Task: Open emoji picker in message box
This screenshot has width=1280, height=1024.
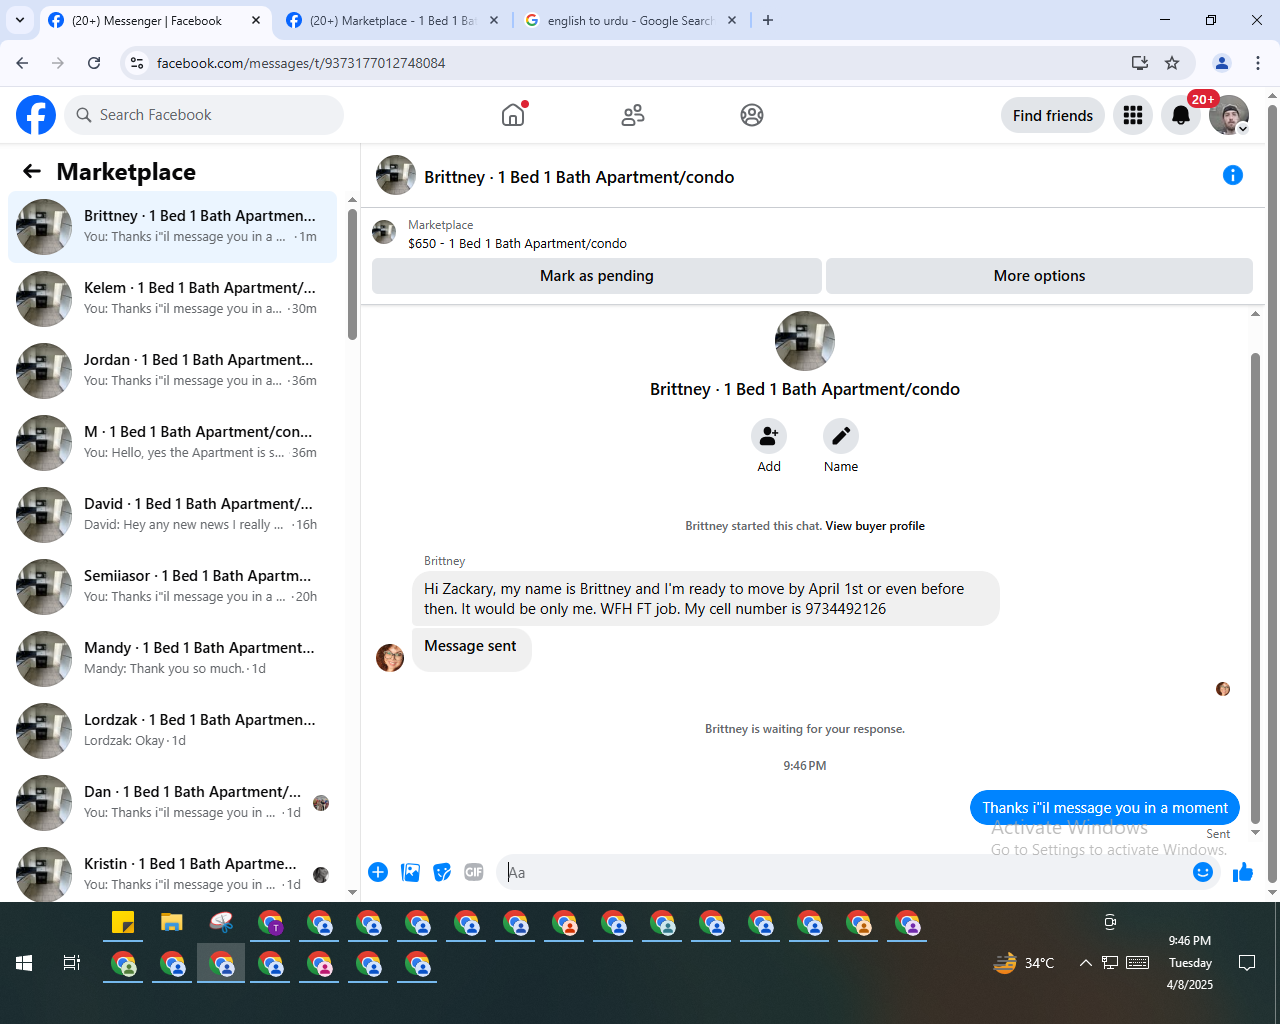Action: pos(1203,872)
